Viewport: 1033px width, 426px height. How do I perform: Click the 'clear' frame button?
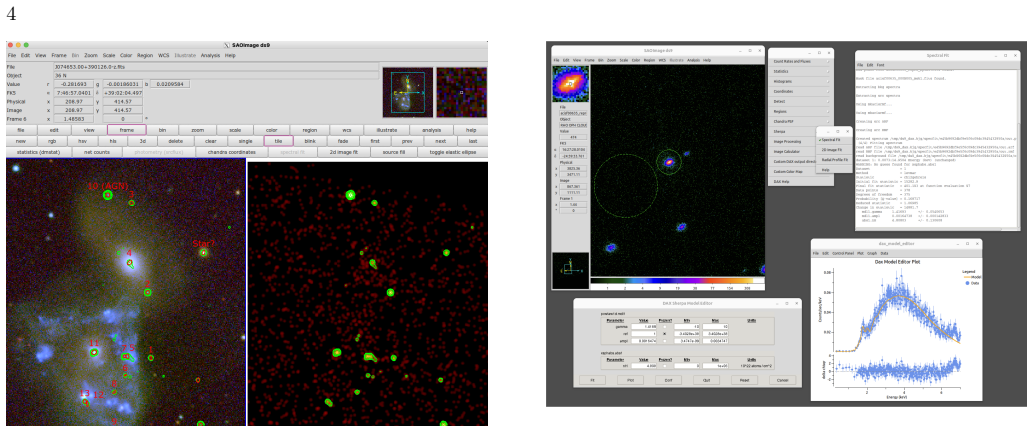pyautogui.click(x=210, y=141)
